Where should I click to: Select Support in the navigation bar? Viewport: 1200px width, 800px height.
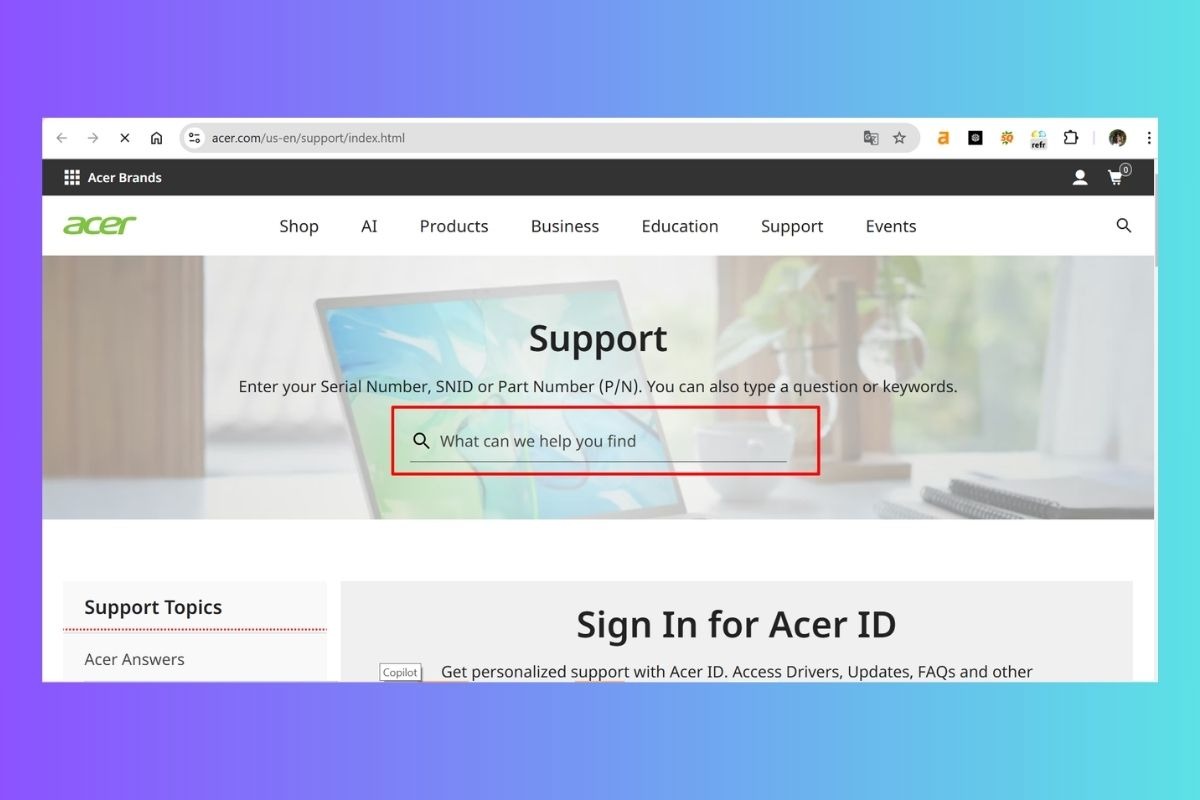(x=792, y=227)
